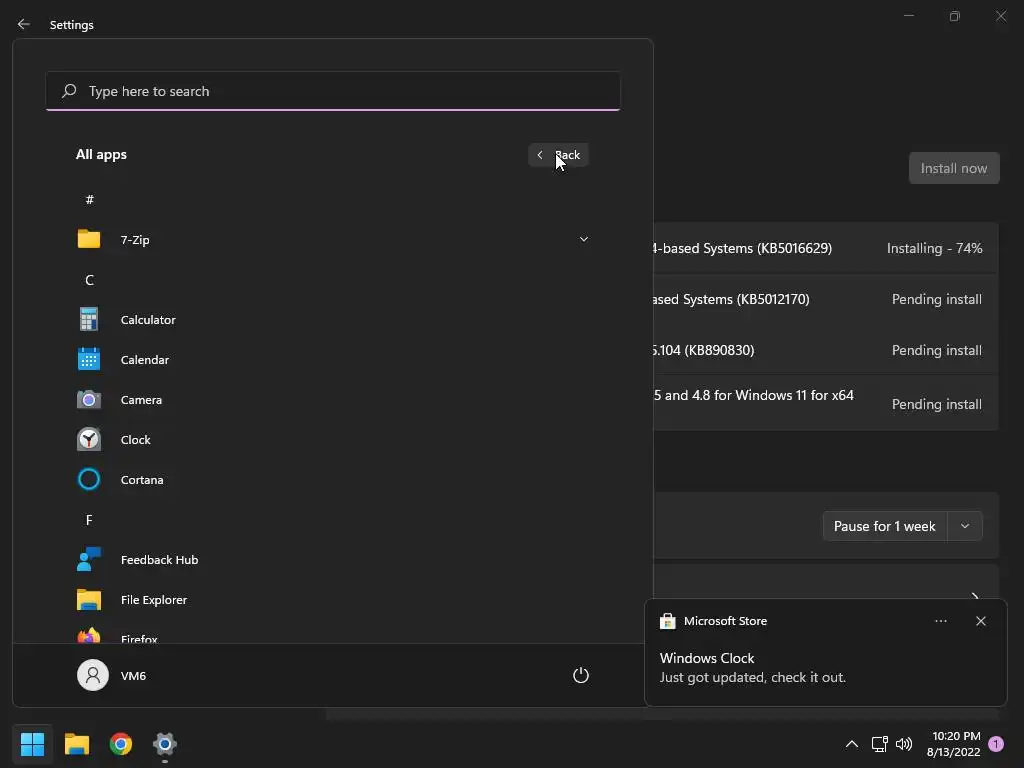Click Installing - 74% status
This screenshot has height=768, width=1024.
click(935, 248)
